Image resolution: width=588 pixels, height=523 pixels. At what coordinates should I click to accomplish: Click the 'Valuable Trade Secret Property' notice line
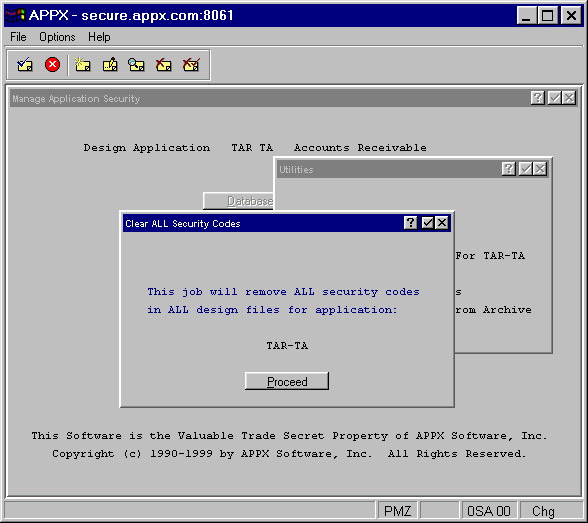pos(289,436)
